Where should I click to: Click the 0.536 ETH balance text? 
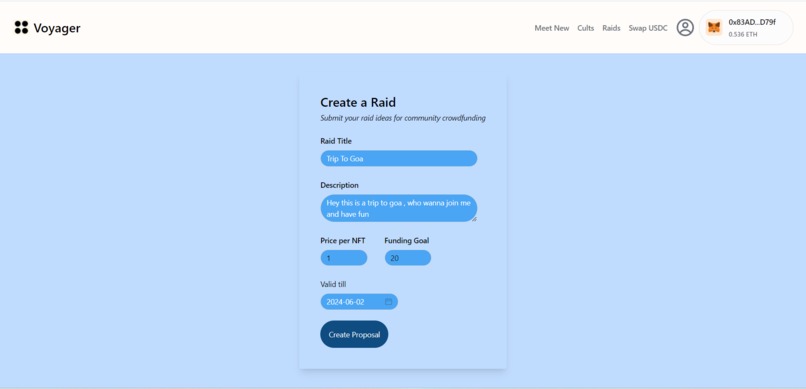742,34
